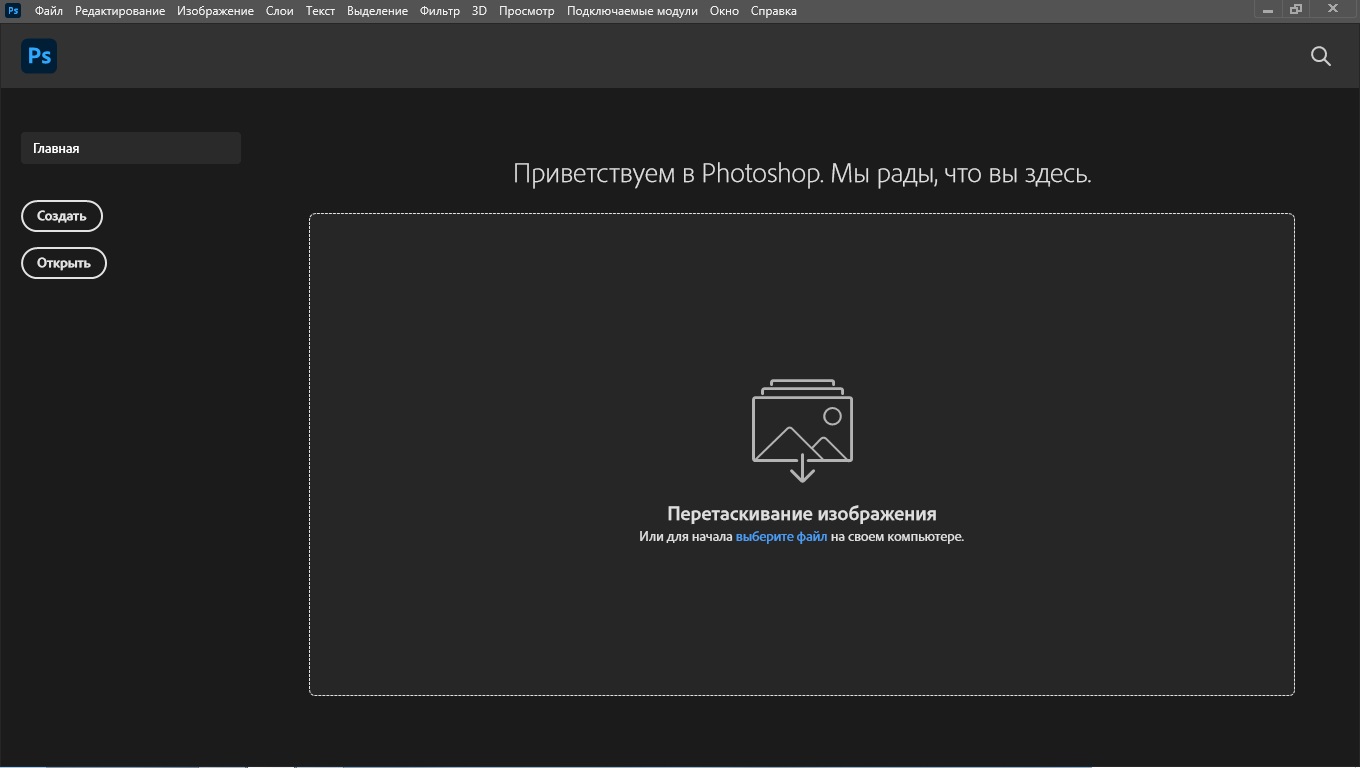
Task: Open the Редактирование menu
Action: click(120, 11)
